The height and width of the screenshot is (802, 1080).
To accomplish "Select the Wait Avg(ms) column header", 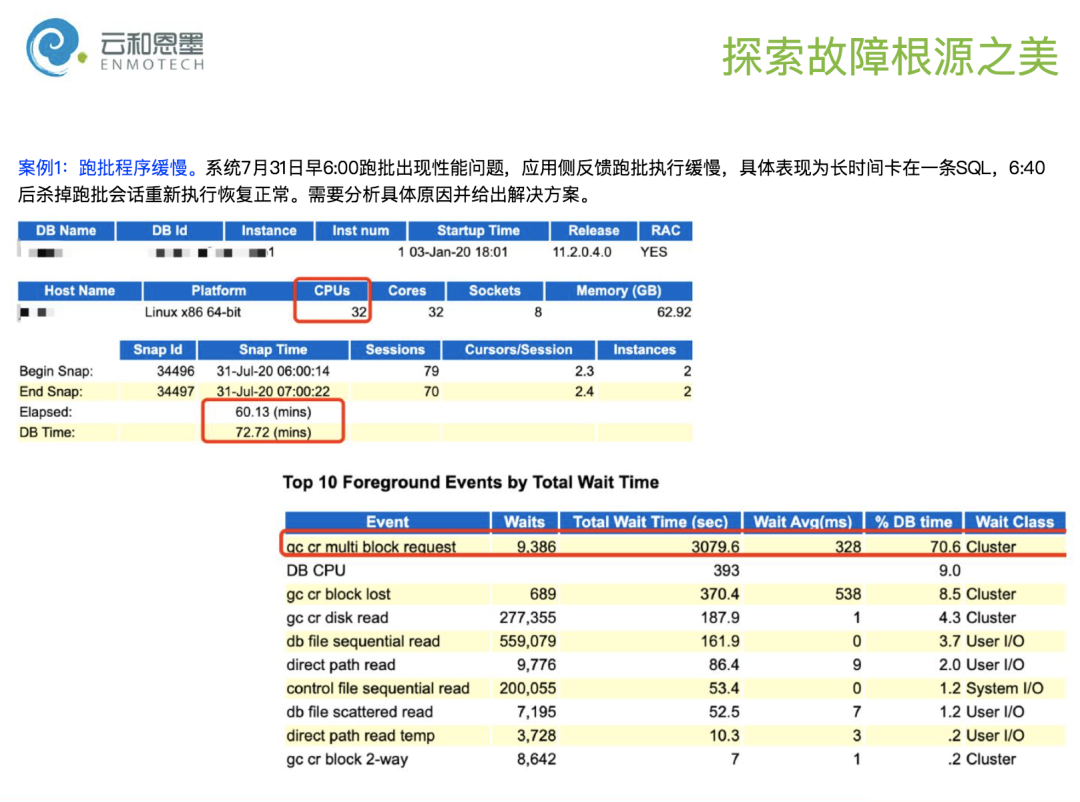I will (x=802, y=522).
